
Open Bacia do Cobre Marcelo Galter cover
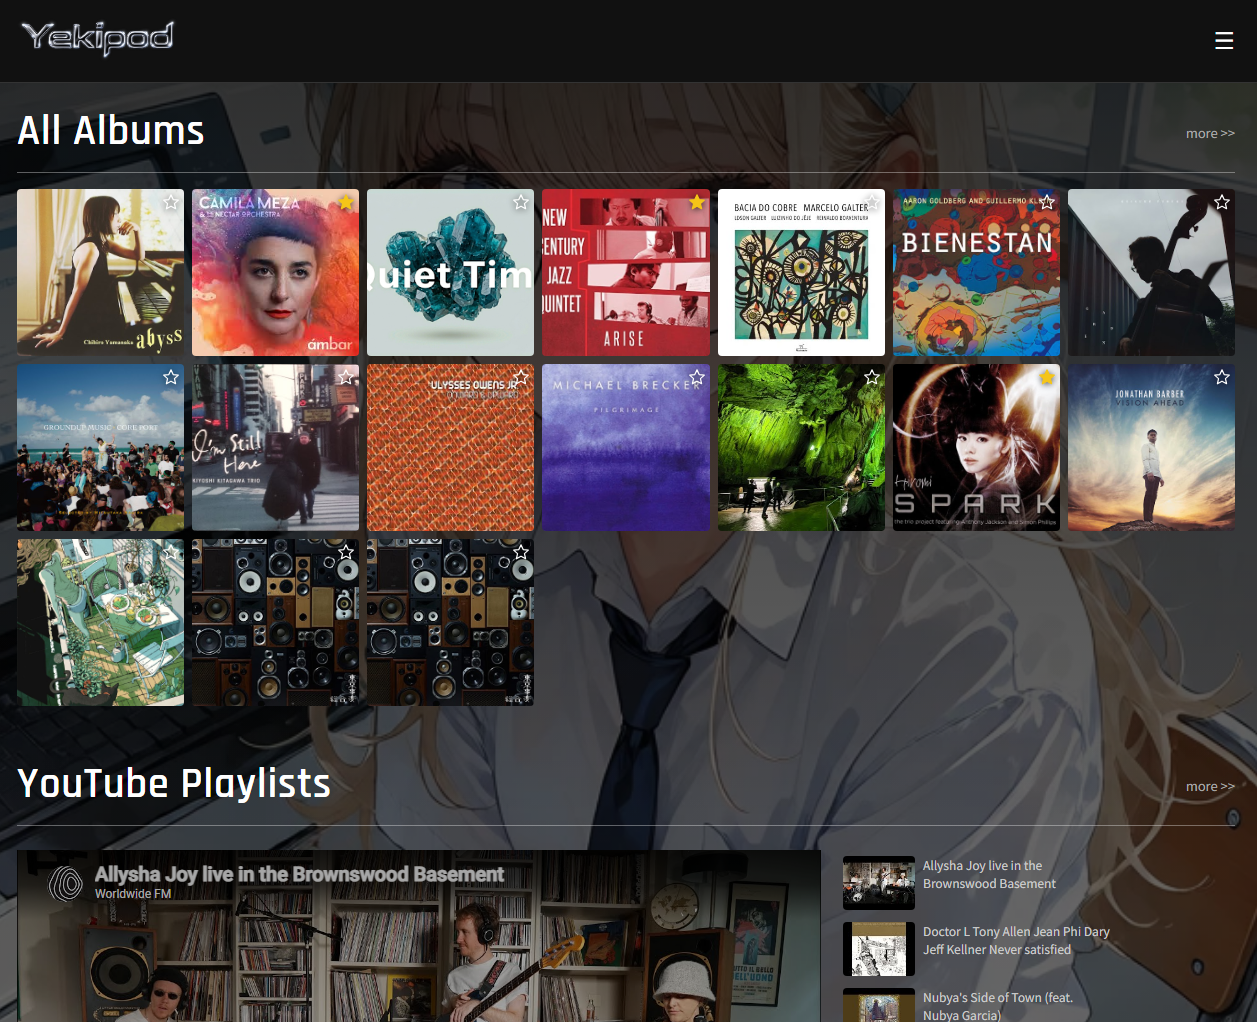(801, 273)
